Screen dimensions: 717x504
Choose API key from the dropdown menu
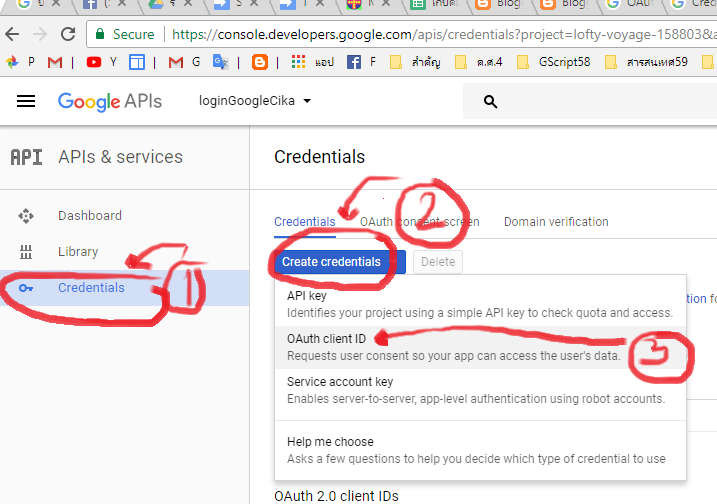[480, 304]
